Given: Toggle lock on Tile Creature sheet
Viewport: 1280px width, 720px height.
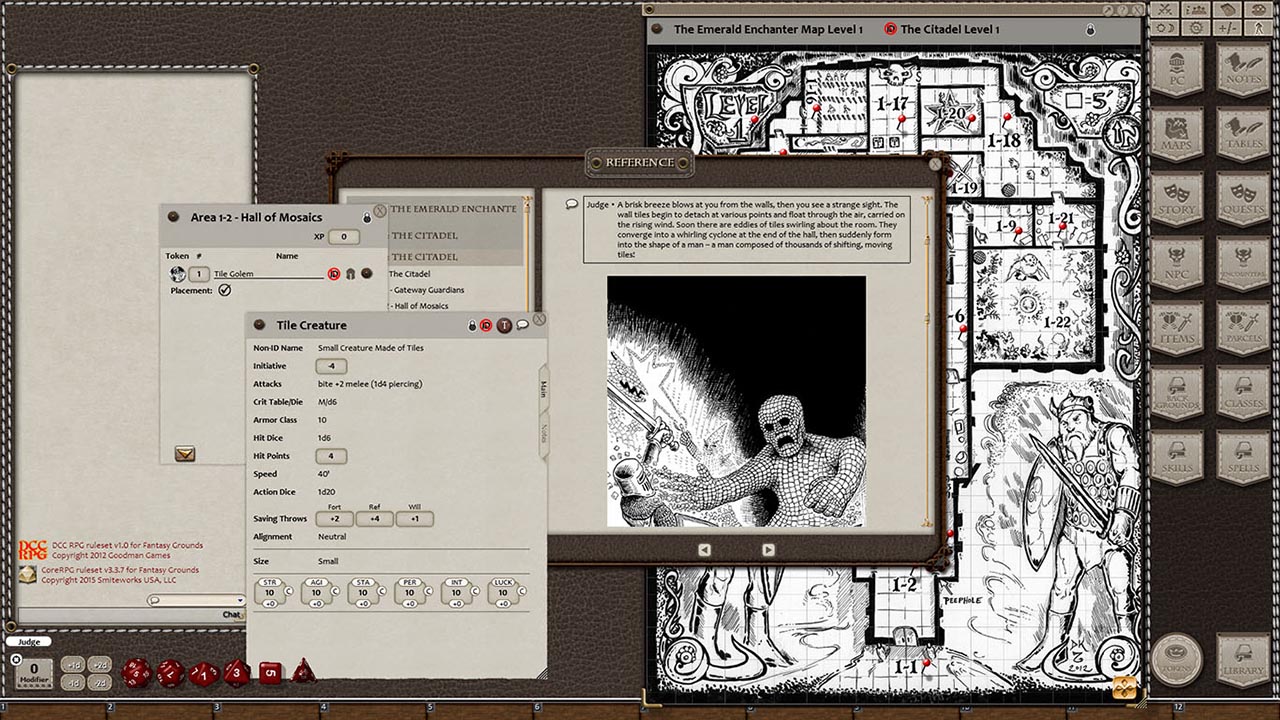Looking at the screenshot, I should coord(471,325).
